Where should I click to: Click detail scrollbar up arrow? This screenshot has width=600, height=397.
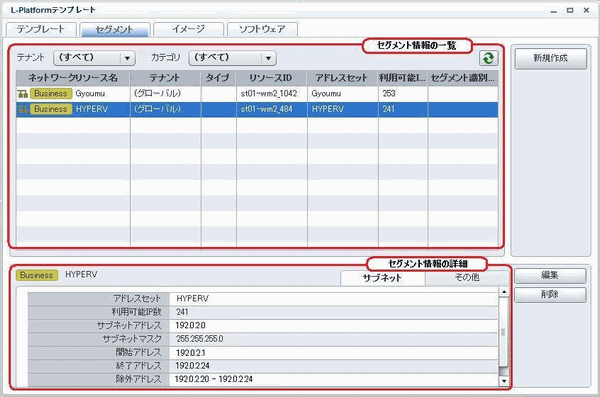coord(504,292)
